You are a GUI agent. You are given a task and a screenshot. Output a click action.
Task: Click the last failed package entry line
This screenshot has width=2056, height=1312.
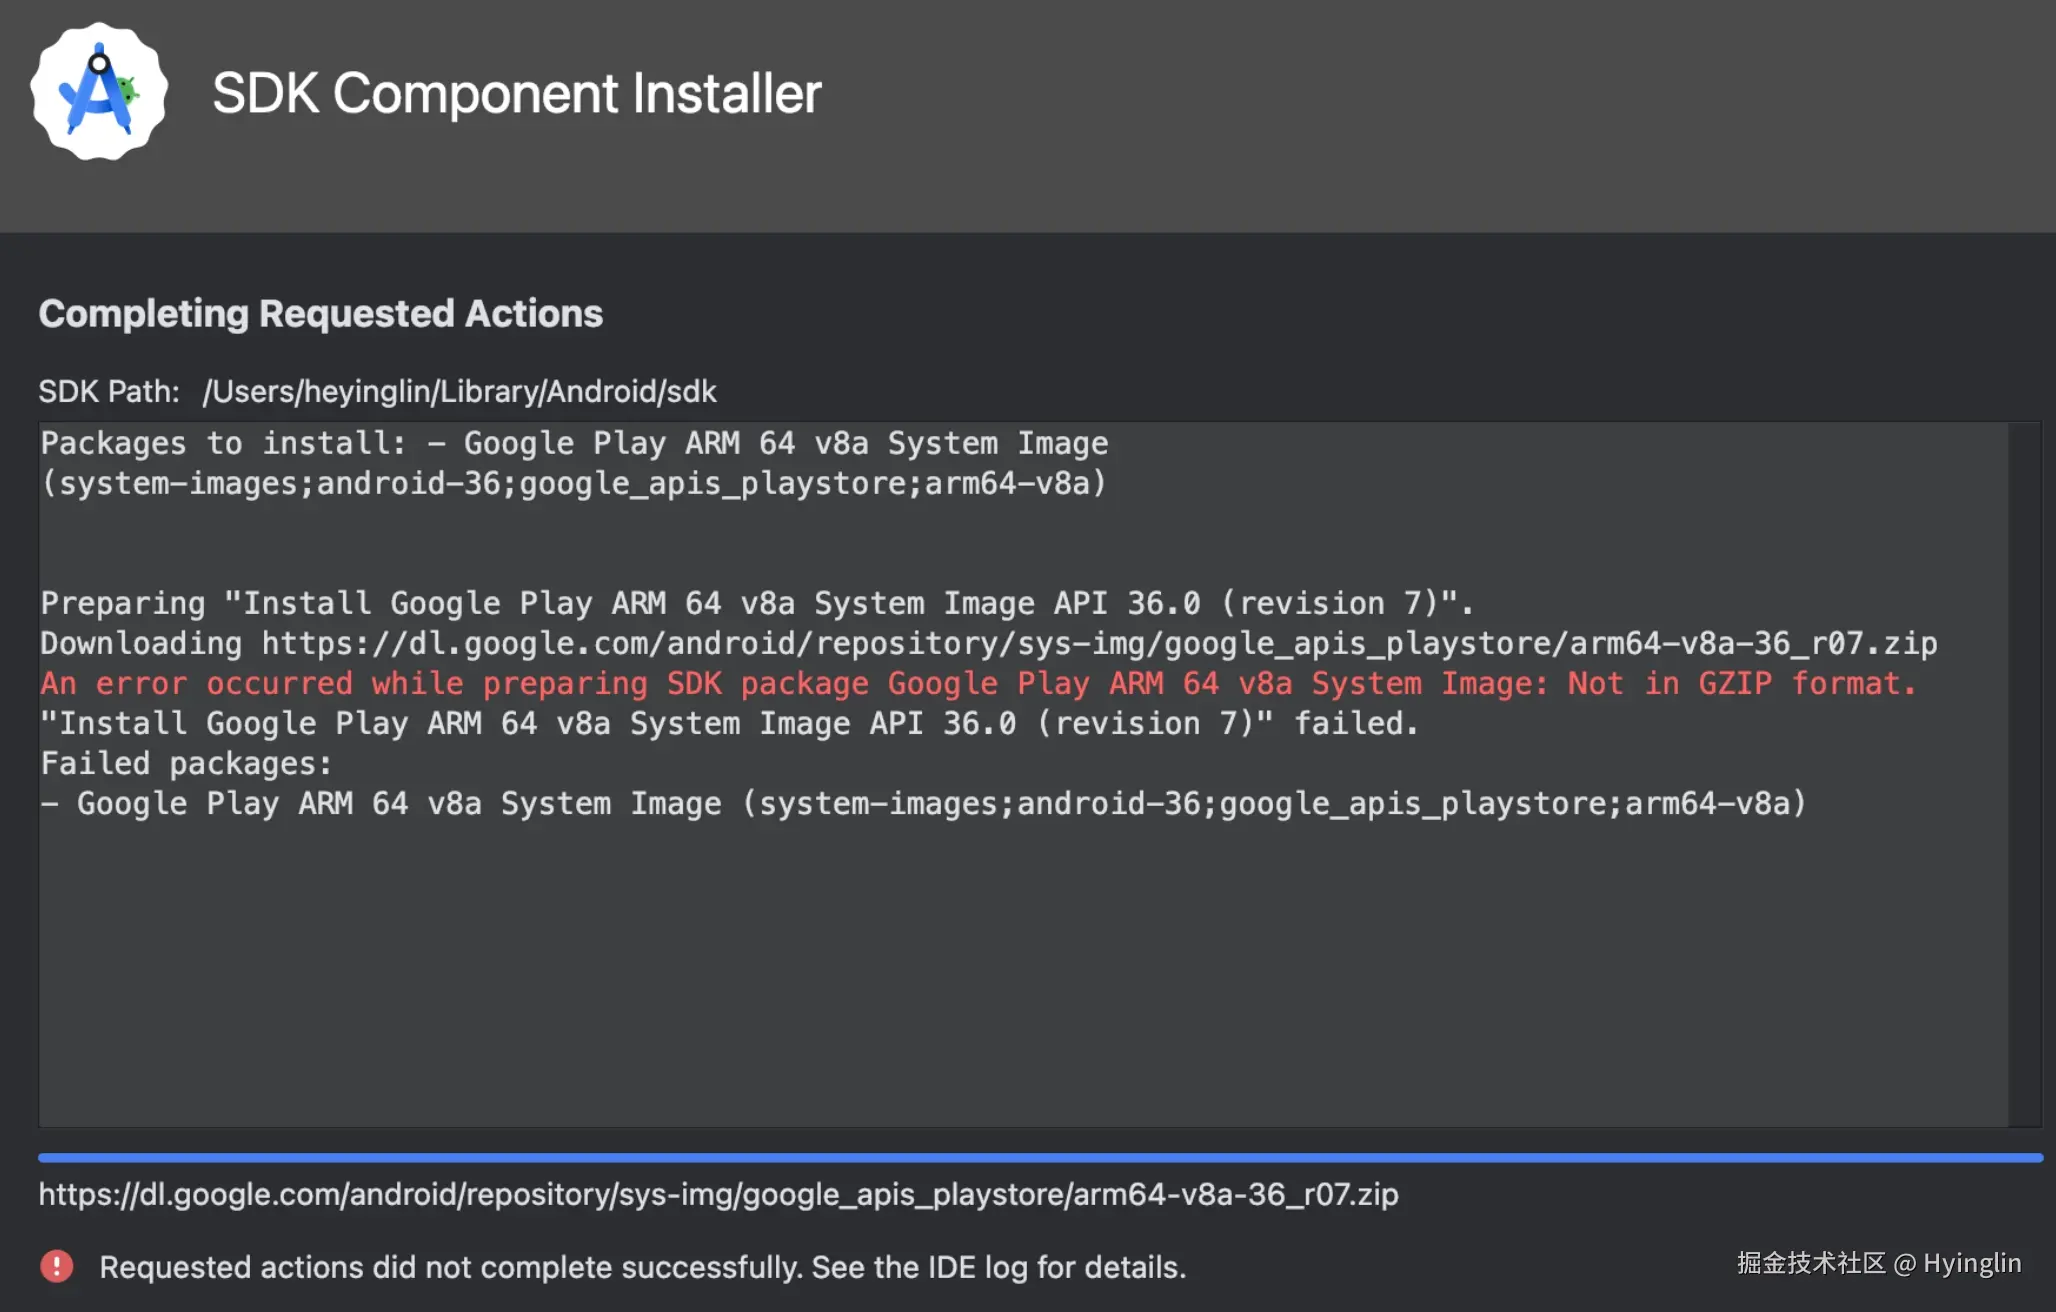[923, 803]
